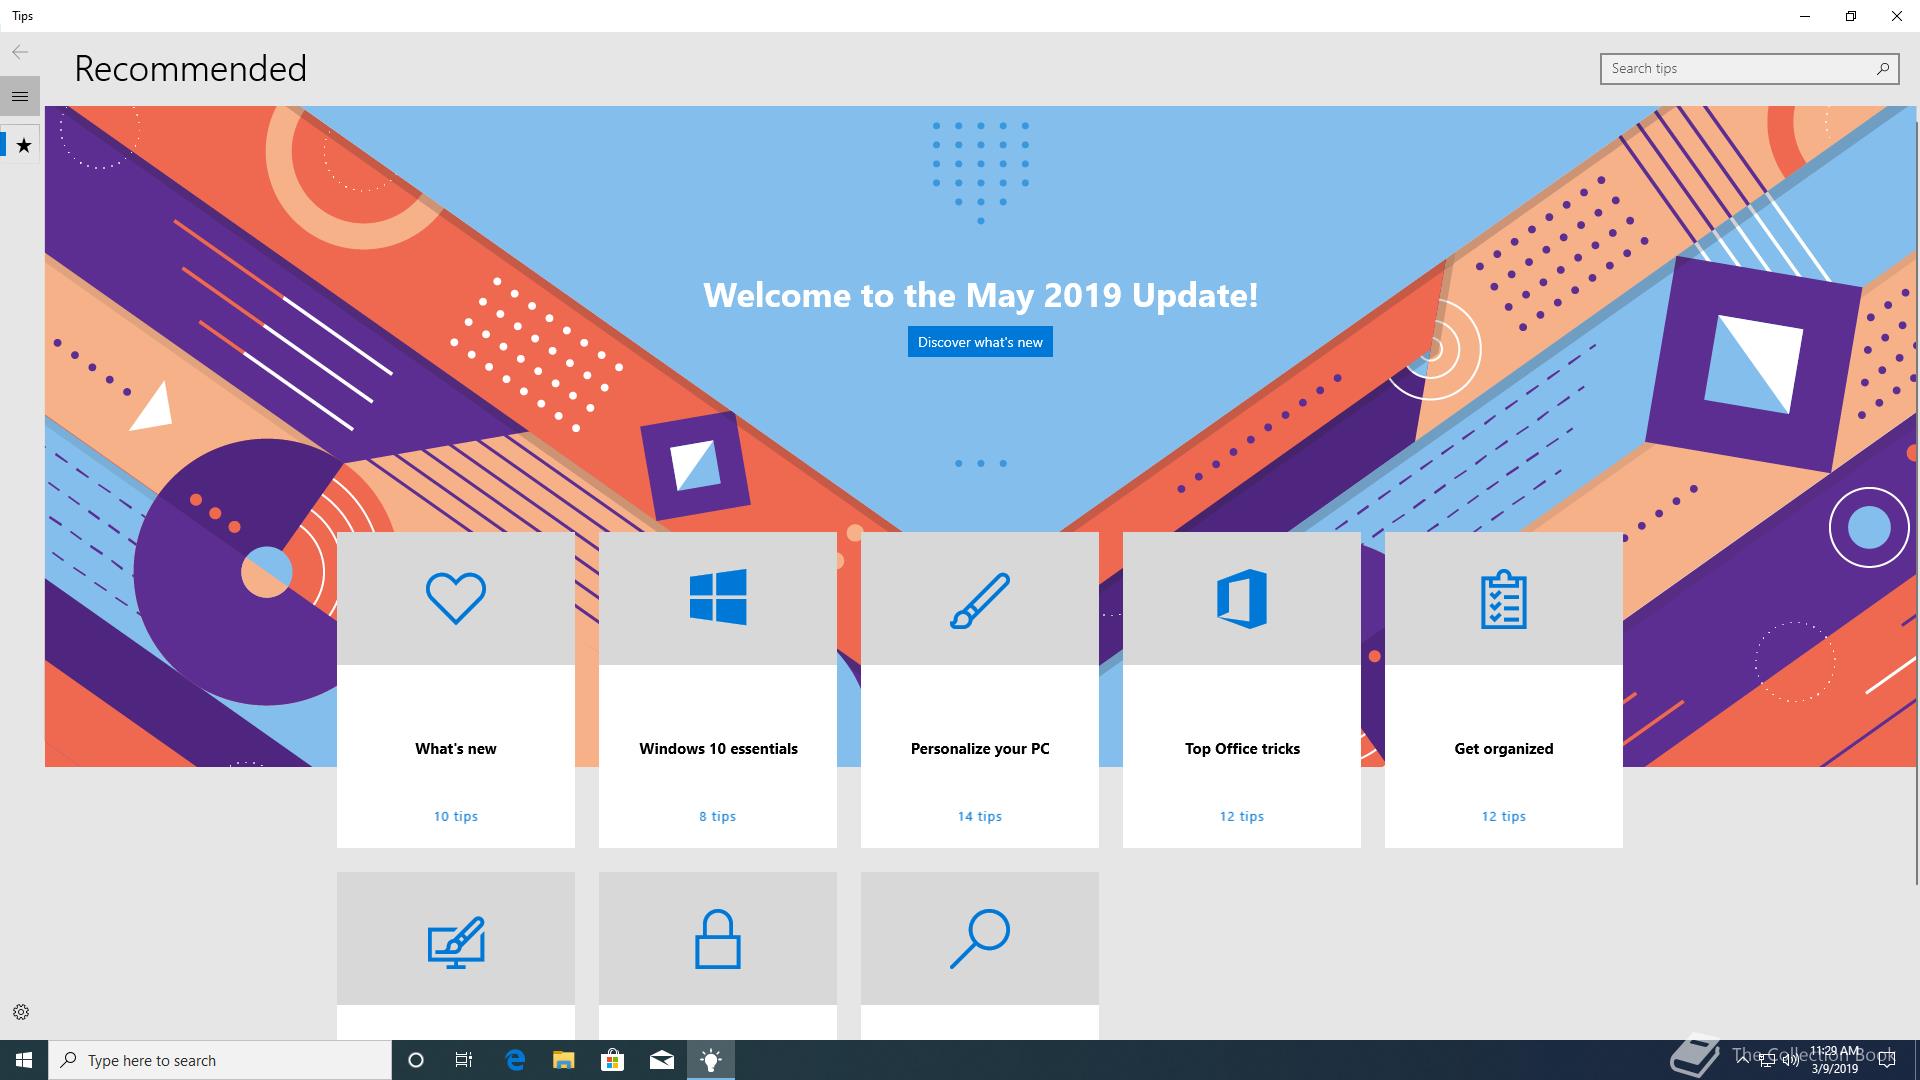
Task: Click the vertical scrollbar on the right
Action: click(1914, 500)
